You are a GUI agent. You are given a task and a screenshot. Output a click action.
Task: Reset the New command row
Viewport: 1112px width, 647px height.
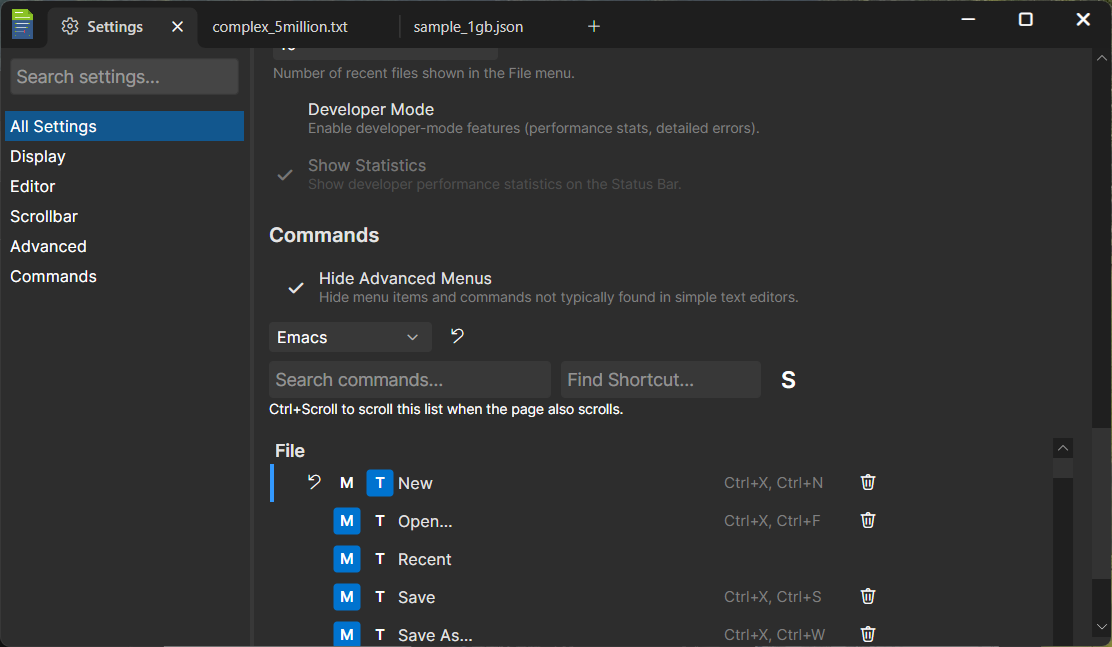click(x=314, y=482)
